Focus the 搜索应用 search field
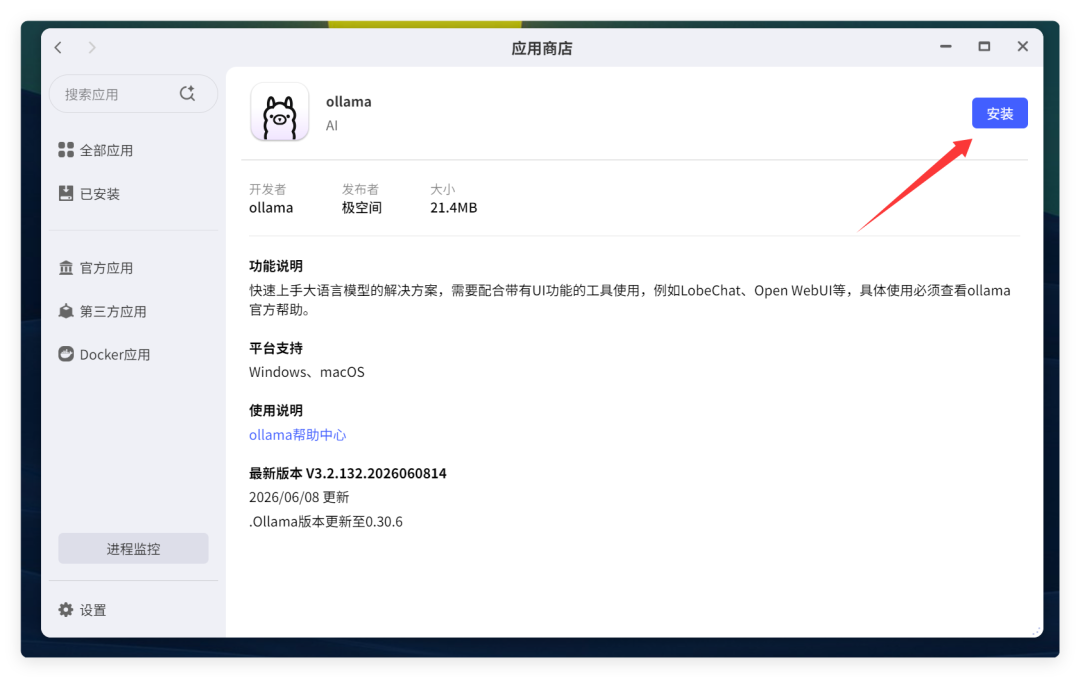The height and width of the screenshot is (678, 1080). tap(134, 94)
